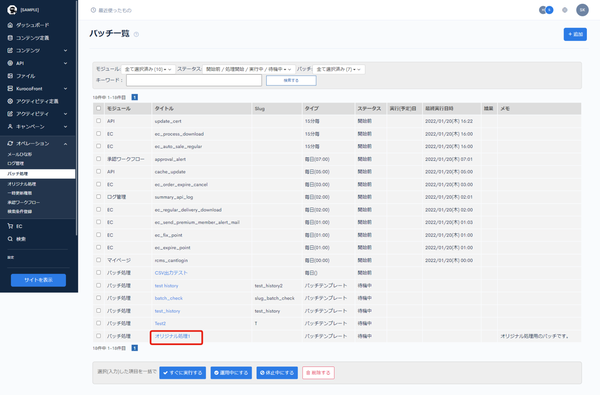600x395 pixels.
Task: Click the red 削除する button
Action: tap(318, 372)
